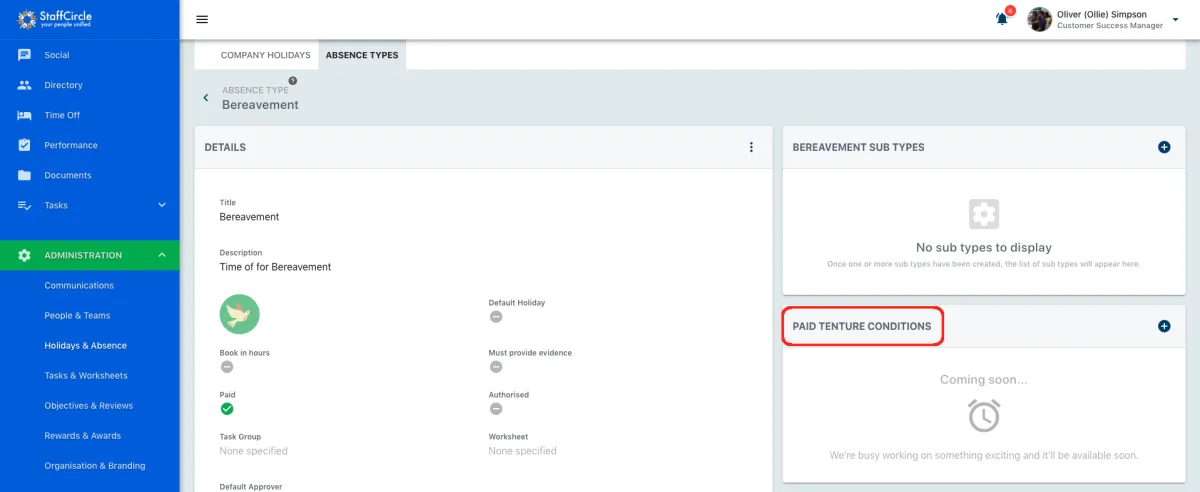Image resolution: width=1200 pixels, height=492 pixels.
Task: Click the Performance checkmark icon
Action: pyautogui.click(x=24, y=145)
